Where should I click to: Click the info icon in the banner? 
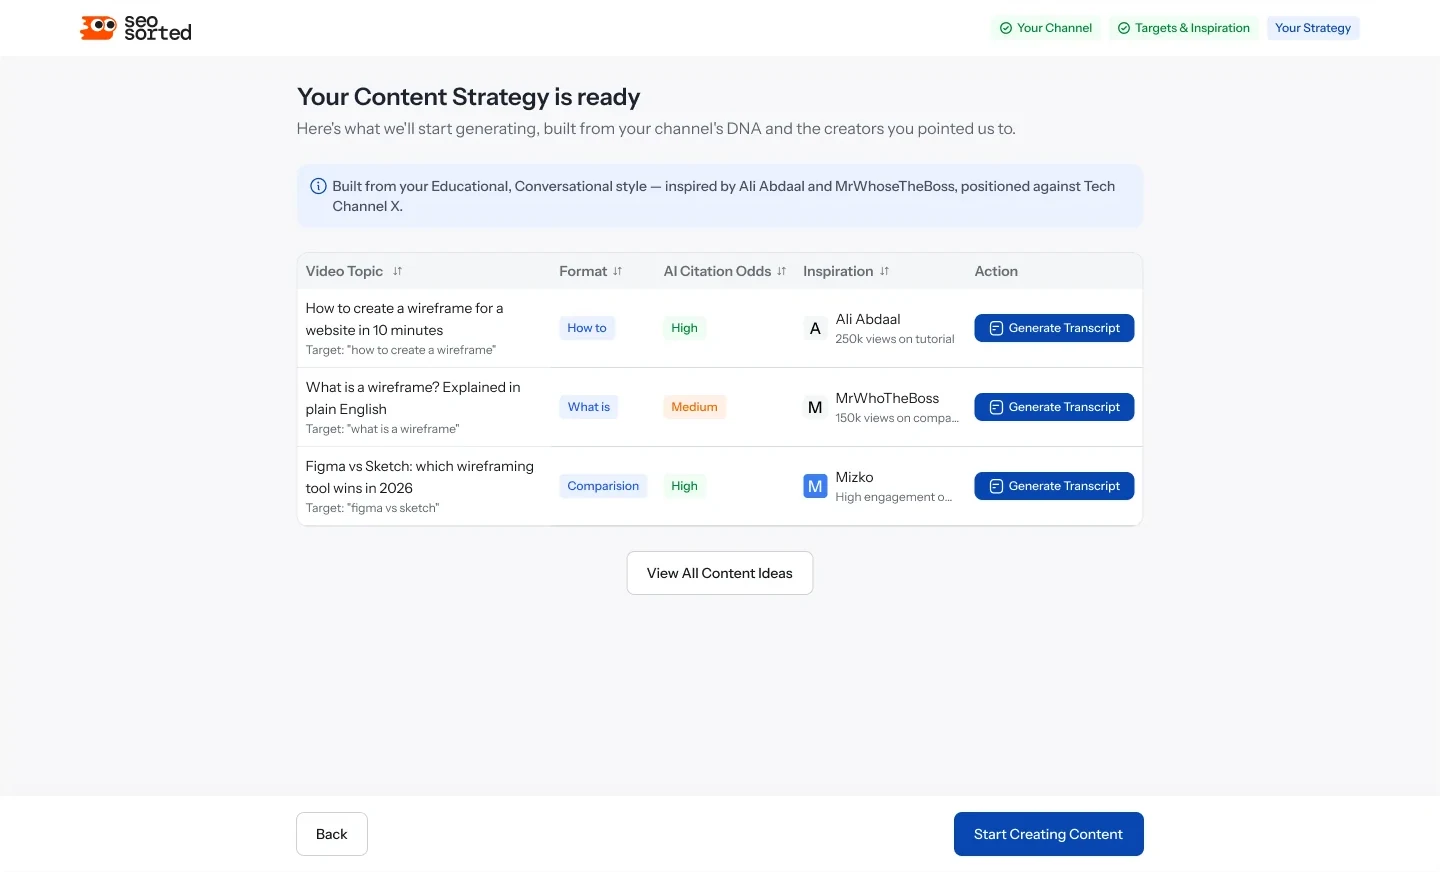point(318,186)
